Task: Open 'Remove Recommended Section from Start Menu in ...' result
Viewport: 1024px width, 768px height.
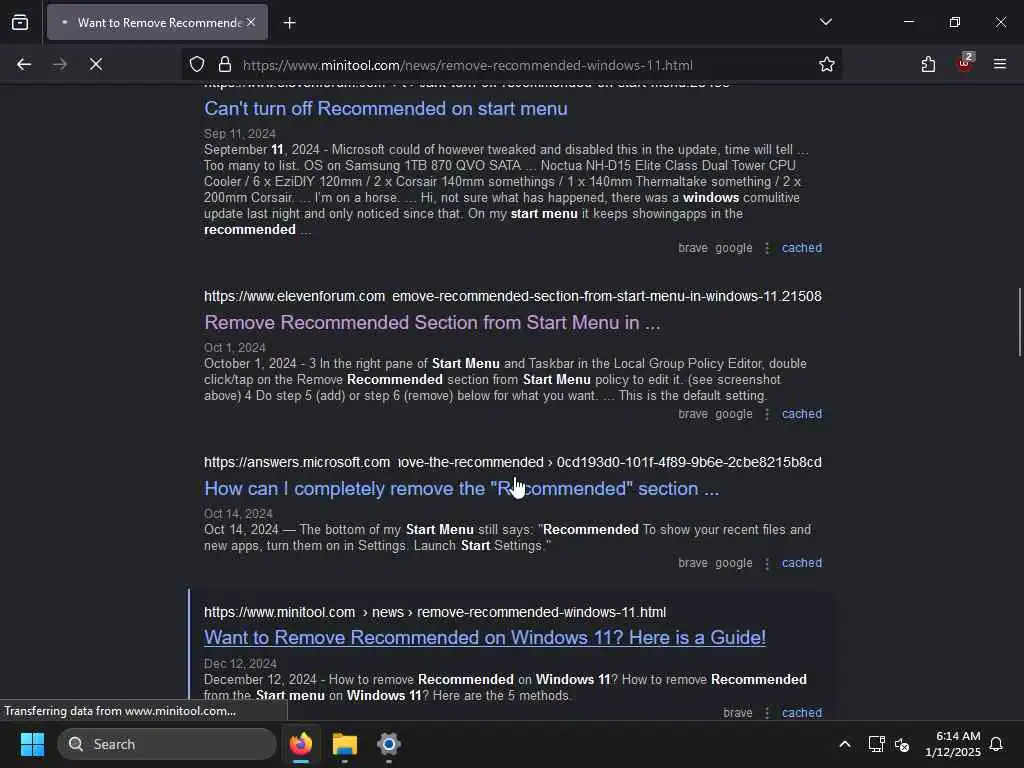Action: 432,323
